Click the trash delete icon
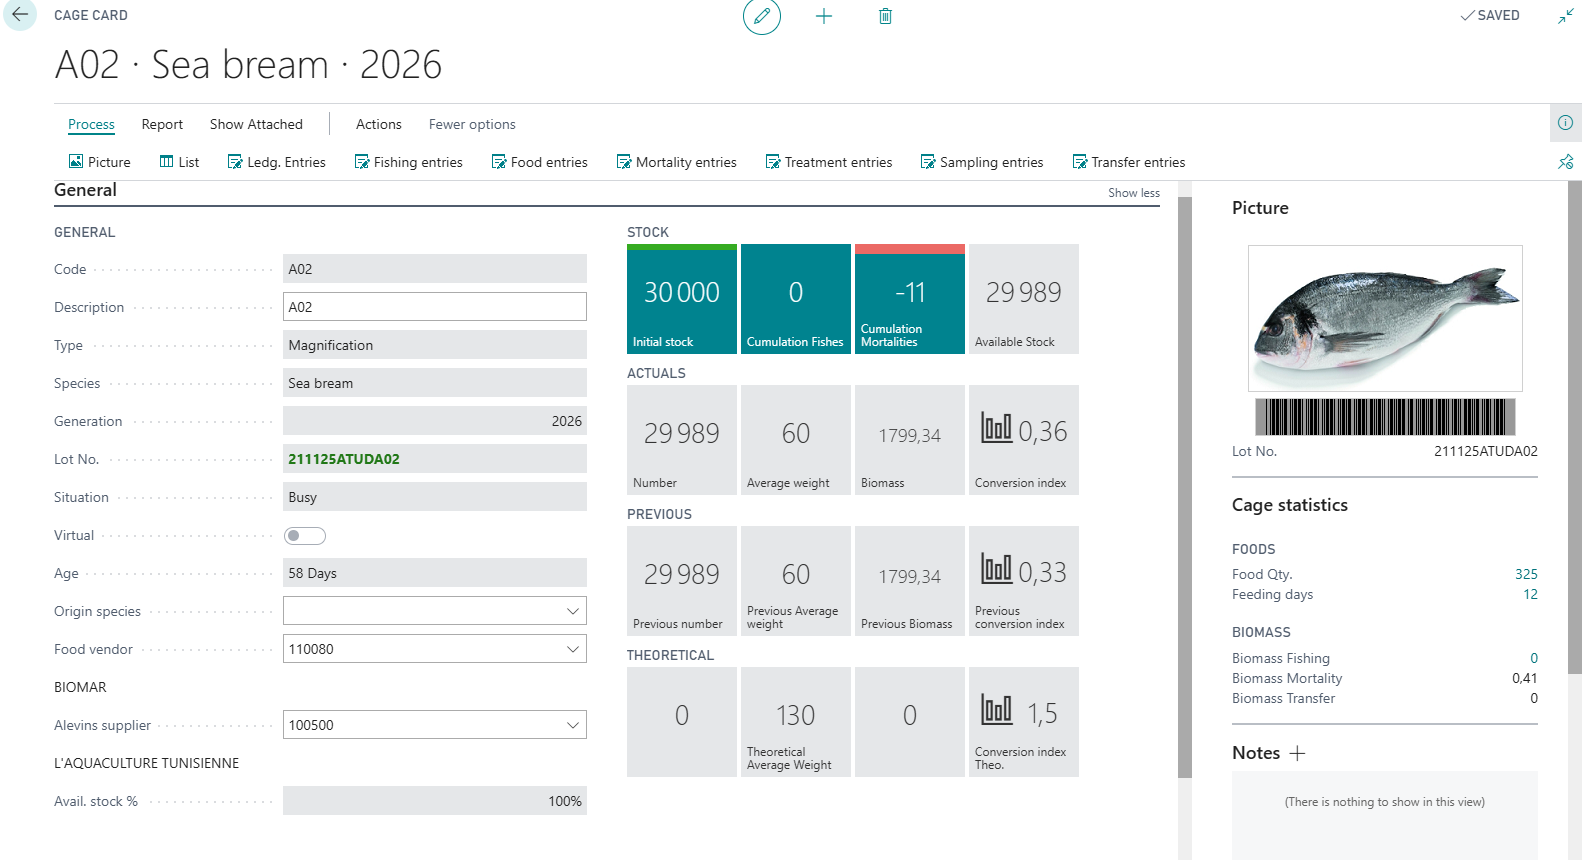Image resolution: width=1585 pixels, height=860 pixels. (885, 16)
